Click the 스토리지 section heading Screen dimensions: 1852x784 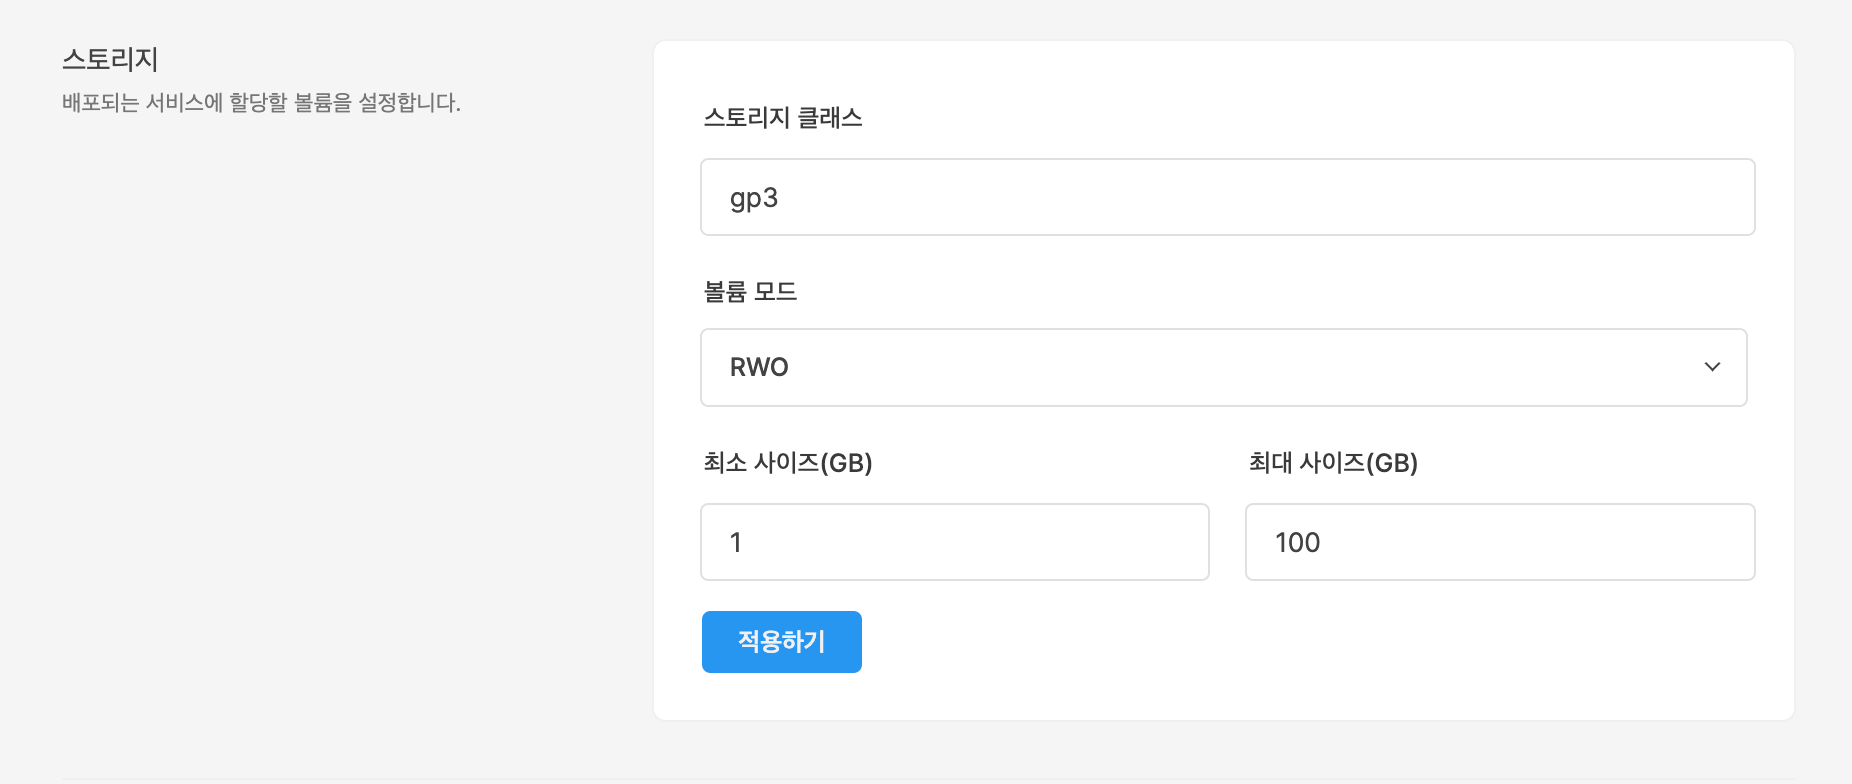click(110, 60)
